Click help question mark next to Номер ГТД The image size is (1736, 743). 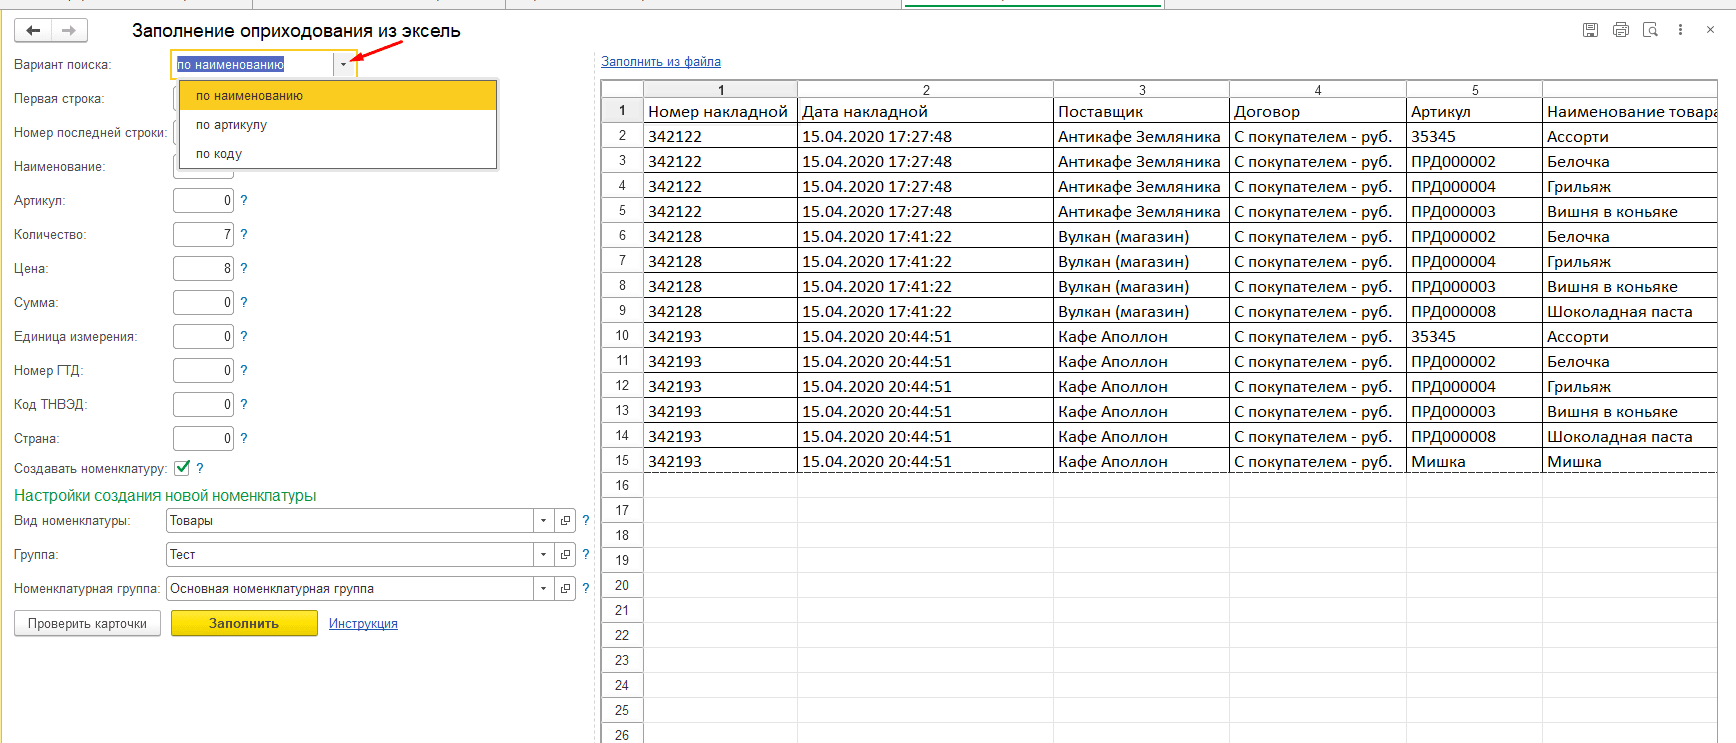244,370
